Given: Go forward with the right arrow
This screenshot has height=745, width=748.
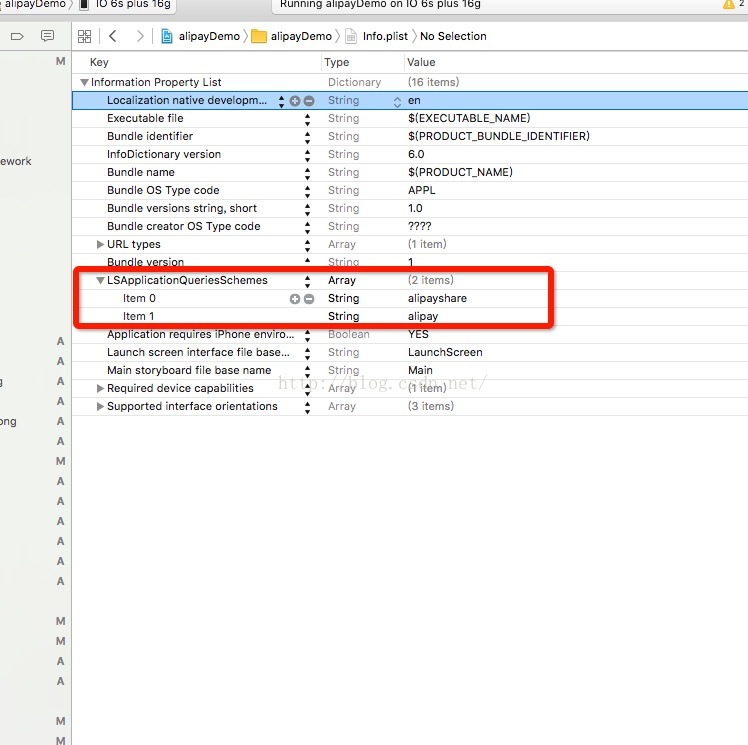Looking at the screenshot, I should pos(139,36).
